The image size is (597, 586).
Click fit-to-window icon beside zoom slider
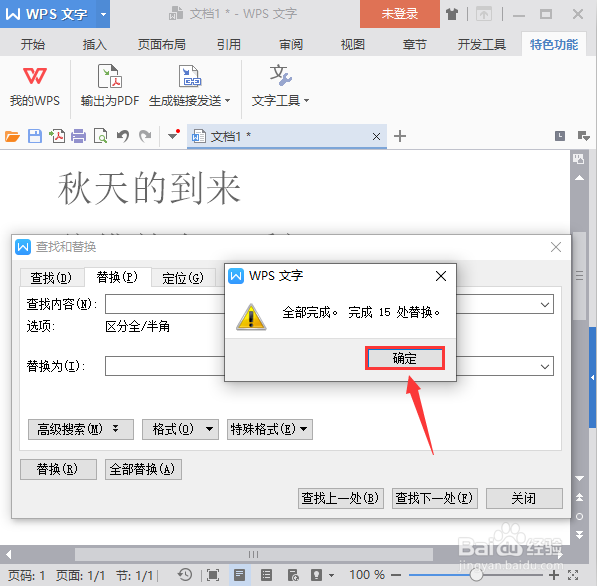click(573, 575)
